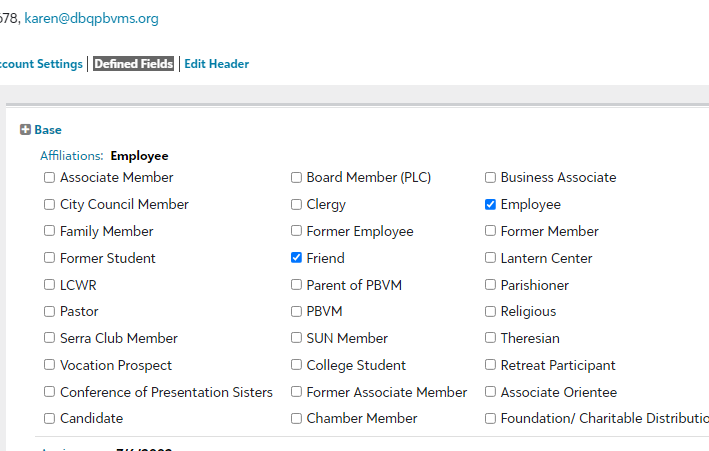
Task: Uncheck the Employee affiliation checkbox
Action: tap(490, 205)
